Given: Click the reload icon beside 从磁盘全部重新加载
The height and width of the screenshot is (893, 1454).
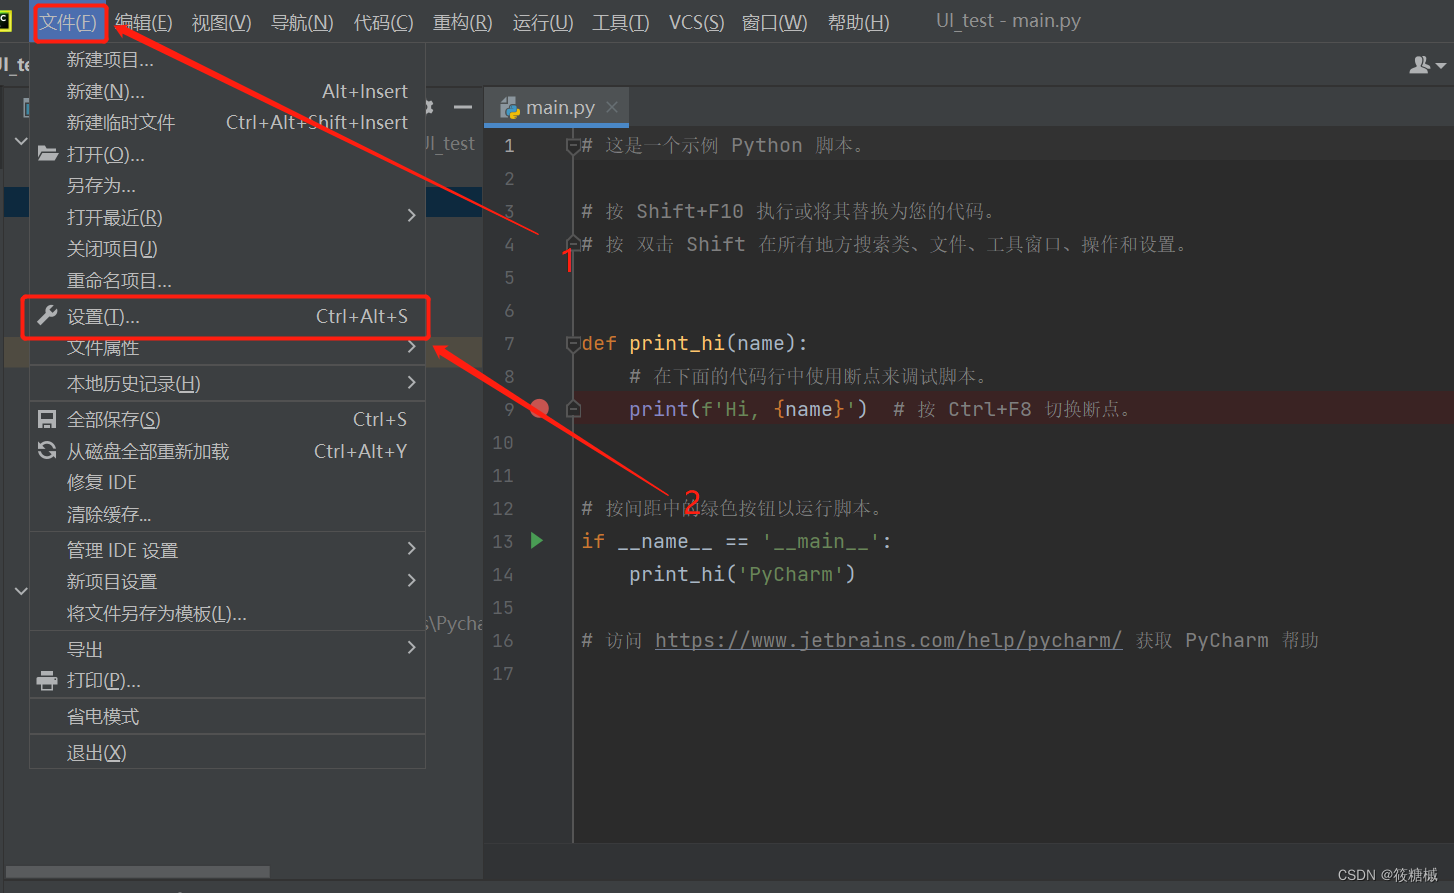Looking at the screenshot, I should coord(46,451).
